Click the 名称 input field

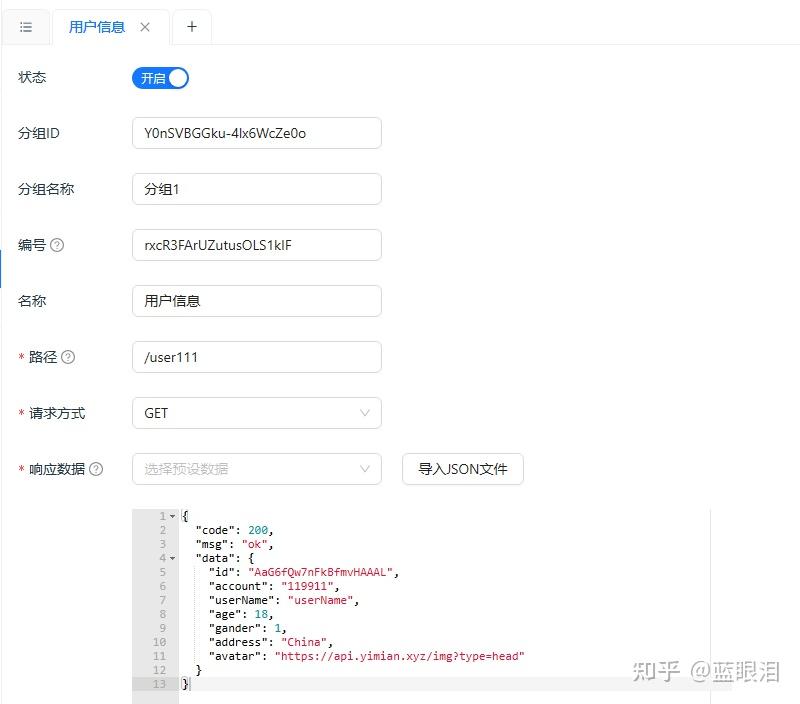pyautogui.click(x=257, y=301)
